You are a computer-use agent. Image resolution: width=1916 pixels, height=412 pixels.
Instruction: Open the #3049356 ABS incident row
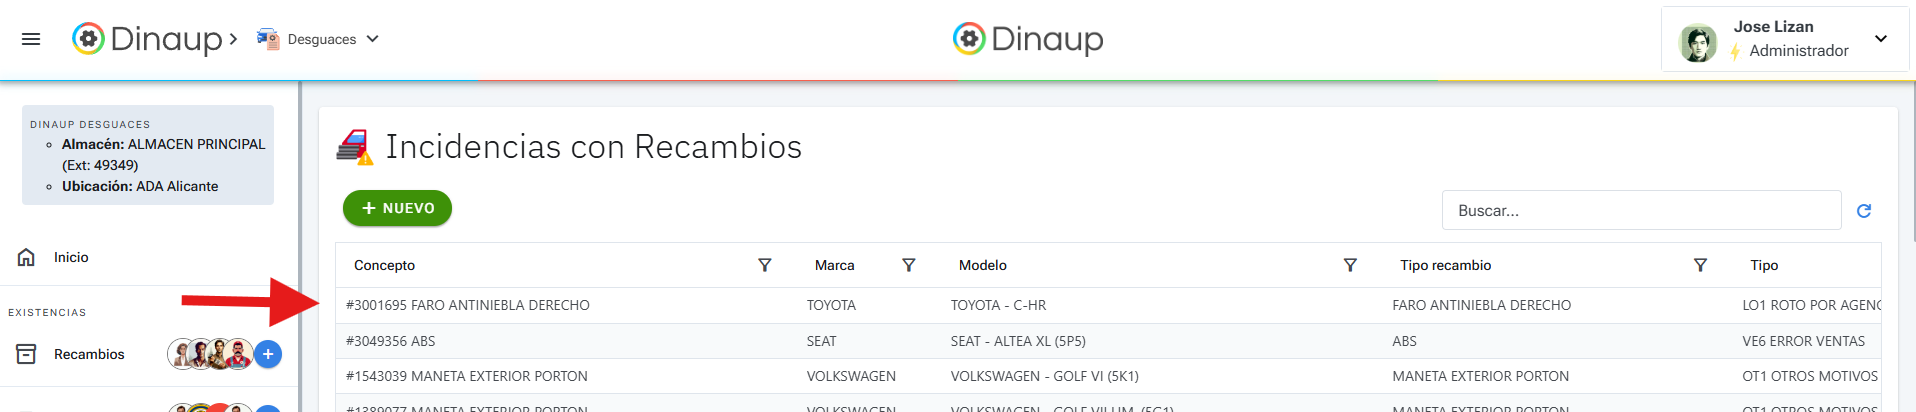[x=391, y=341]
